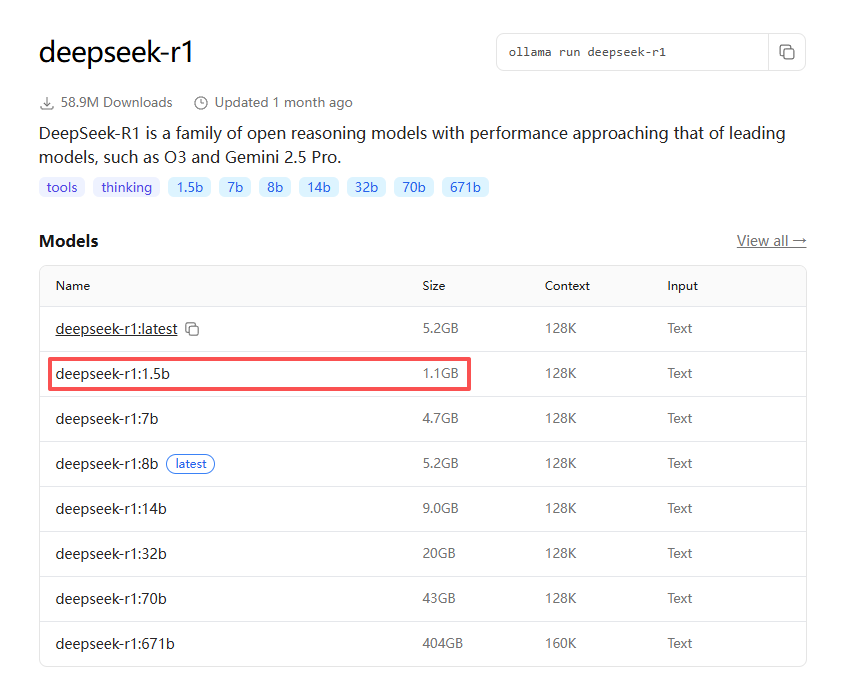848x697 pixels.
Task: Click the Context column header
Action: pos(567,286)
